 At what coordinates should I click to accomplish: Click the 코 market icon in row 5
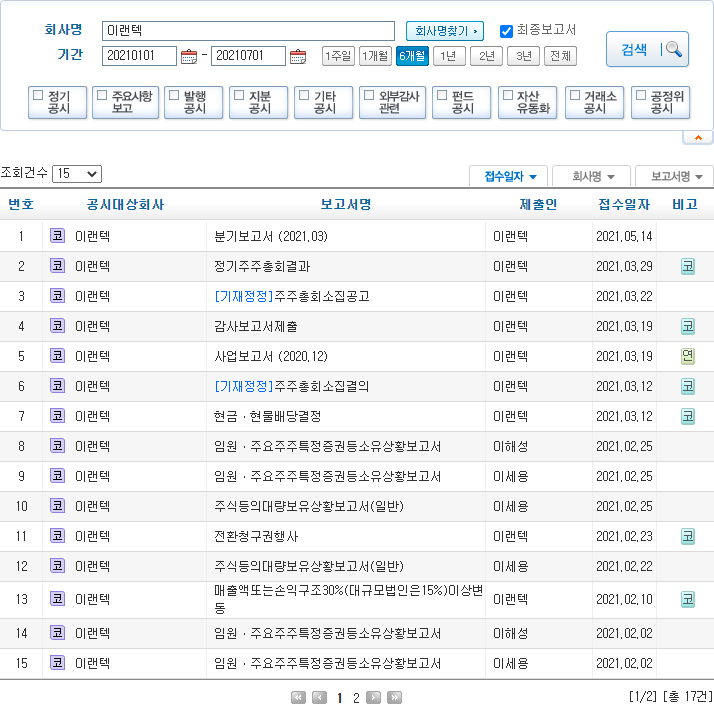57,356
